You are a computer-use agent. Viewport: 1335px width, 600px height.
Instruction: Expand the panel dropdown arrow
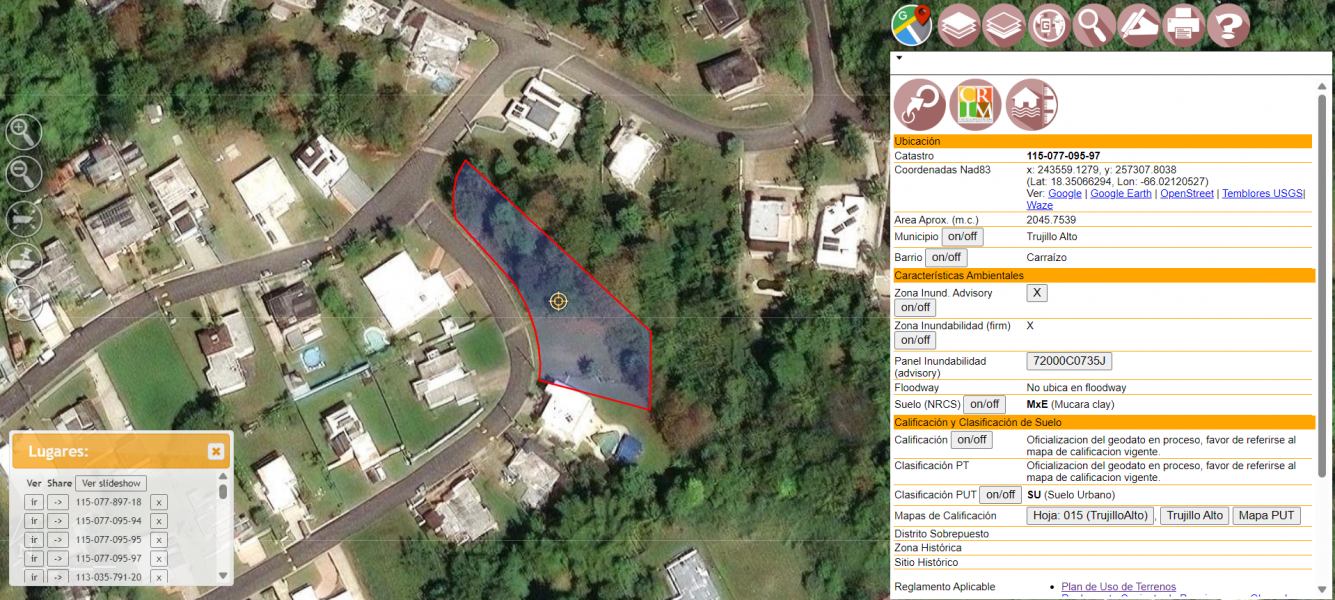point(899,58)
